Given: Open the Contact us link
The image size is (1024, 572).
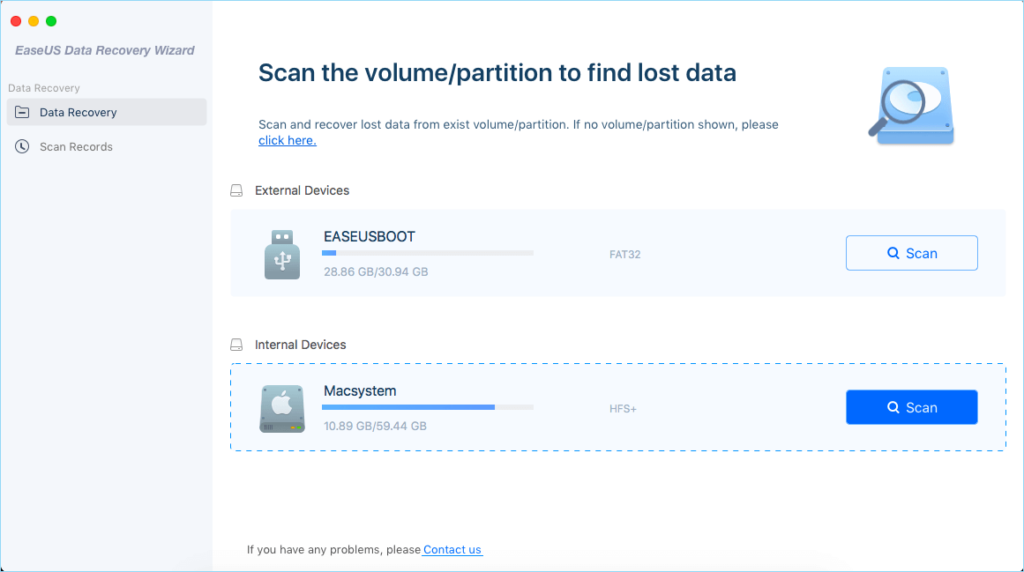Looking at the screenshot, I should (452, 550).
